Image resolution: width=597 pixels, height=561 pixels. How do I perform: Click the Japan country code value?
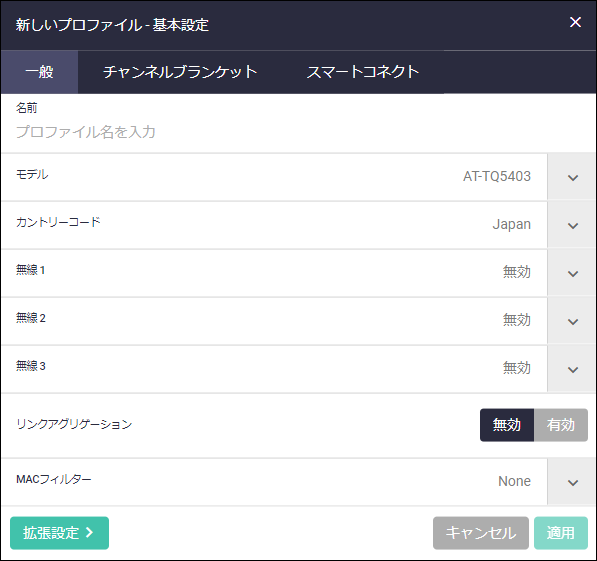click(511, 224)
